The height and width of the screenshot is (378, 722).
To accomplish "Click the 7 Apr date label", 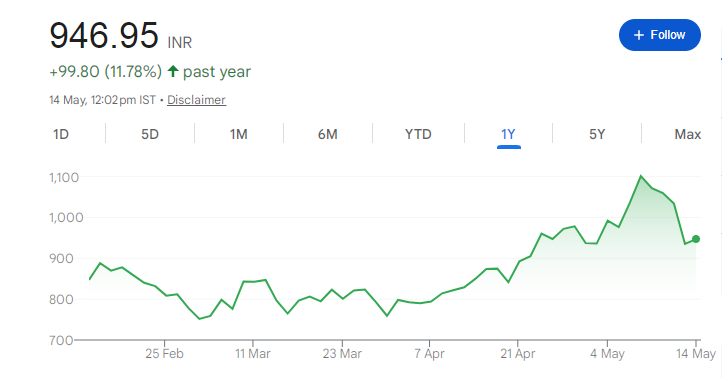I will [429, 354].
